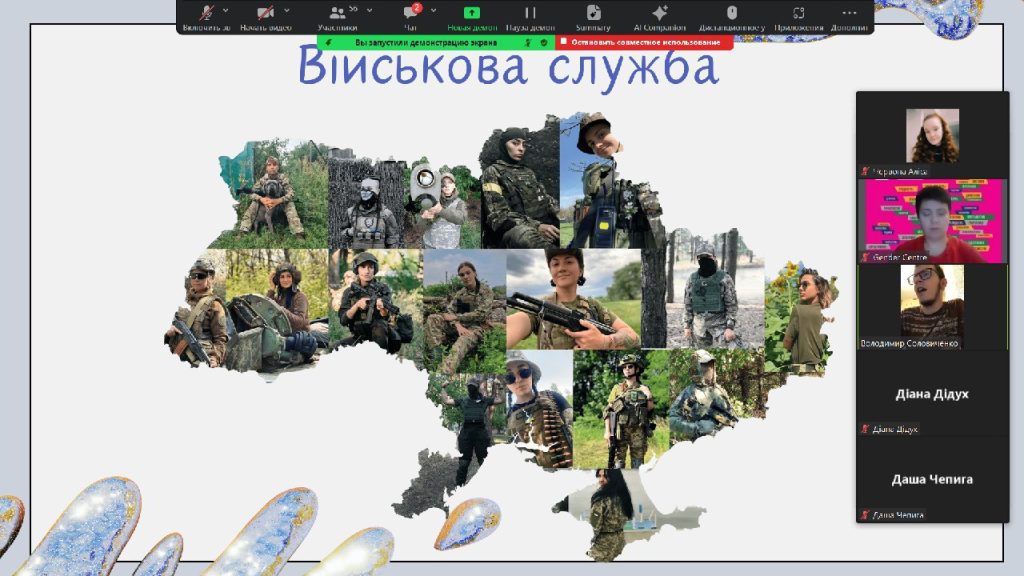Click the Володимир Соловиченко name label
The width and height of the screenshot is (1024, 576).
point(909,344)
